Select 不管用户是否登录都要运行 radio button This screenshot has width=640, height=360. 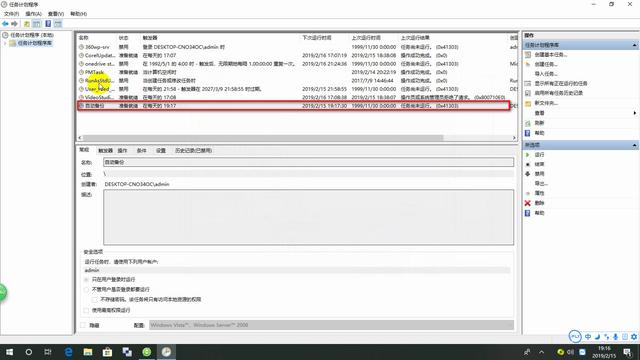pos(86,289)
